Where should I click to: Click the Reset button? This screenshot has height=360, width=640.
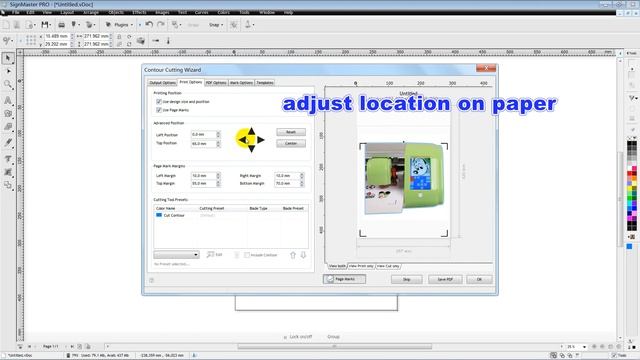click(291, 132)
